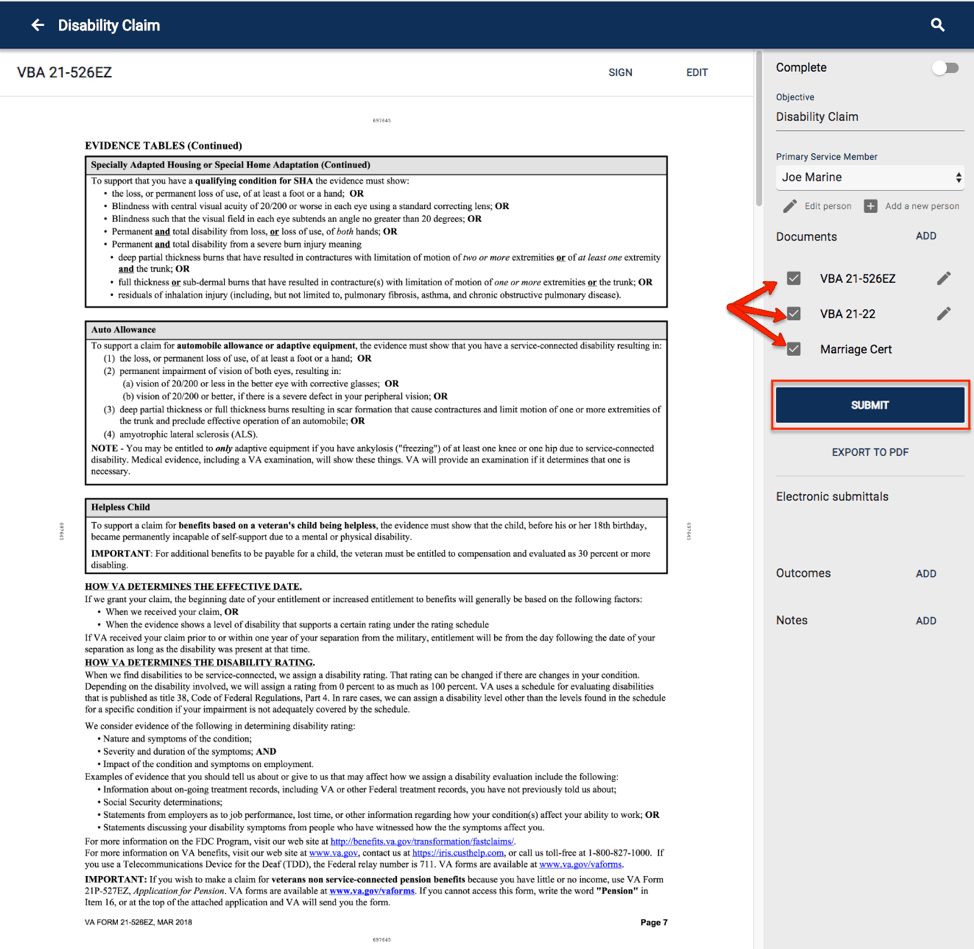Edit VBA 21-526EZ document via pencil icon

[x=944, y=278]
